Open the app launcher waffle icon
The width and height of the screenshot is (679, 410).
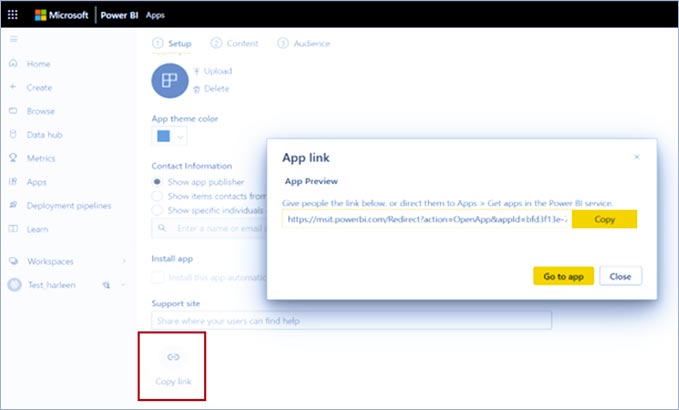(x=13, y=15)
